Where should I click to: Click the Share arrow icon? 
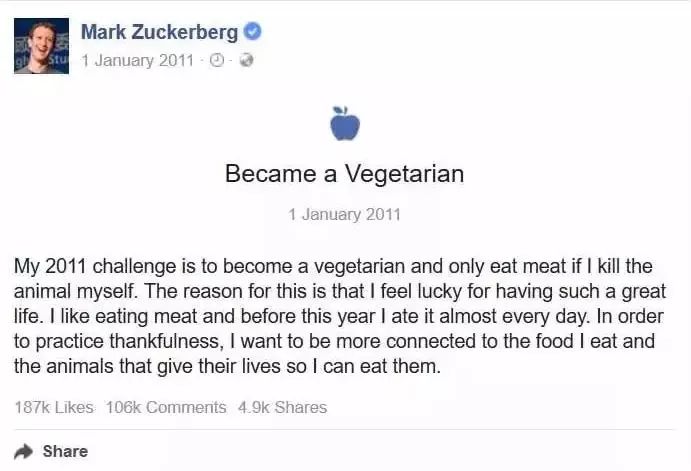coord(23,452)
